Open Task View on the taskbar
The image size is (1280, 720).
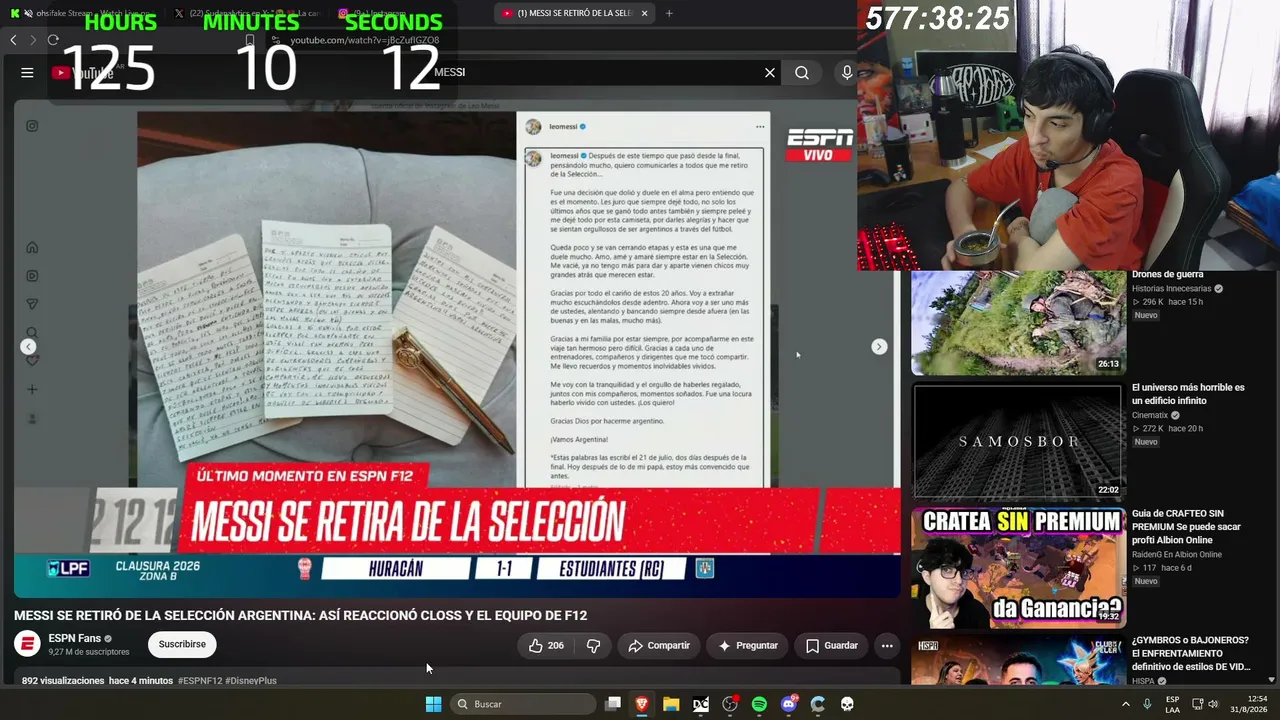click(613, 704)
